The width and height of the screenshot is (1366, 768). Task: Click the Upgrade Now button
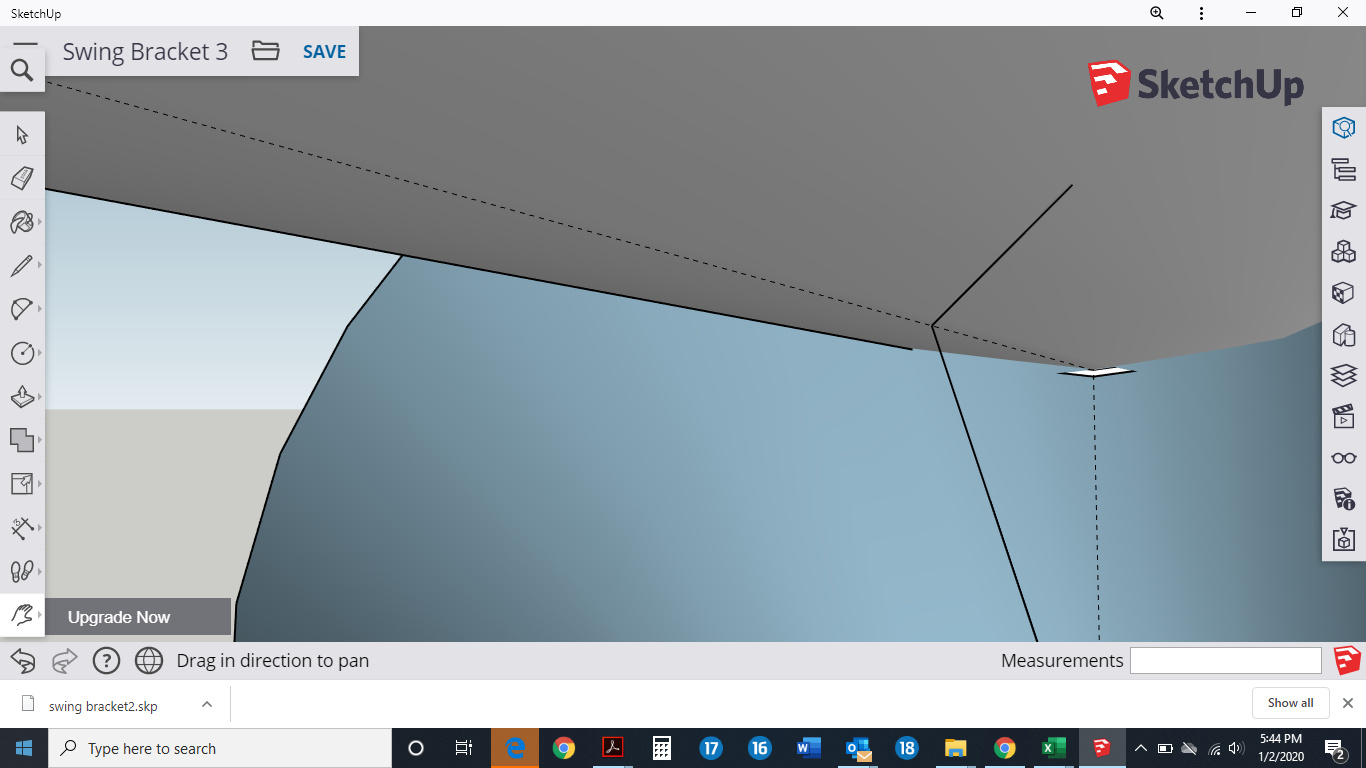tap(138, 617)
